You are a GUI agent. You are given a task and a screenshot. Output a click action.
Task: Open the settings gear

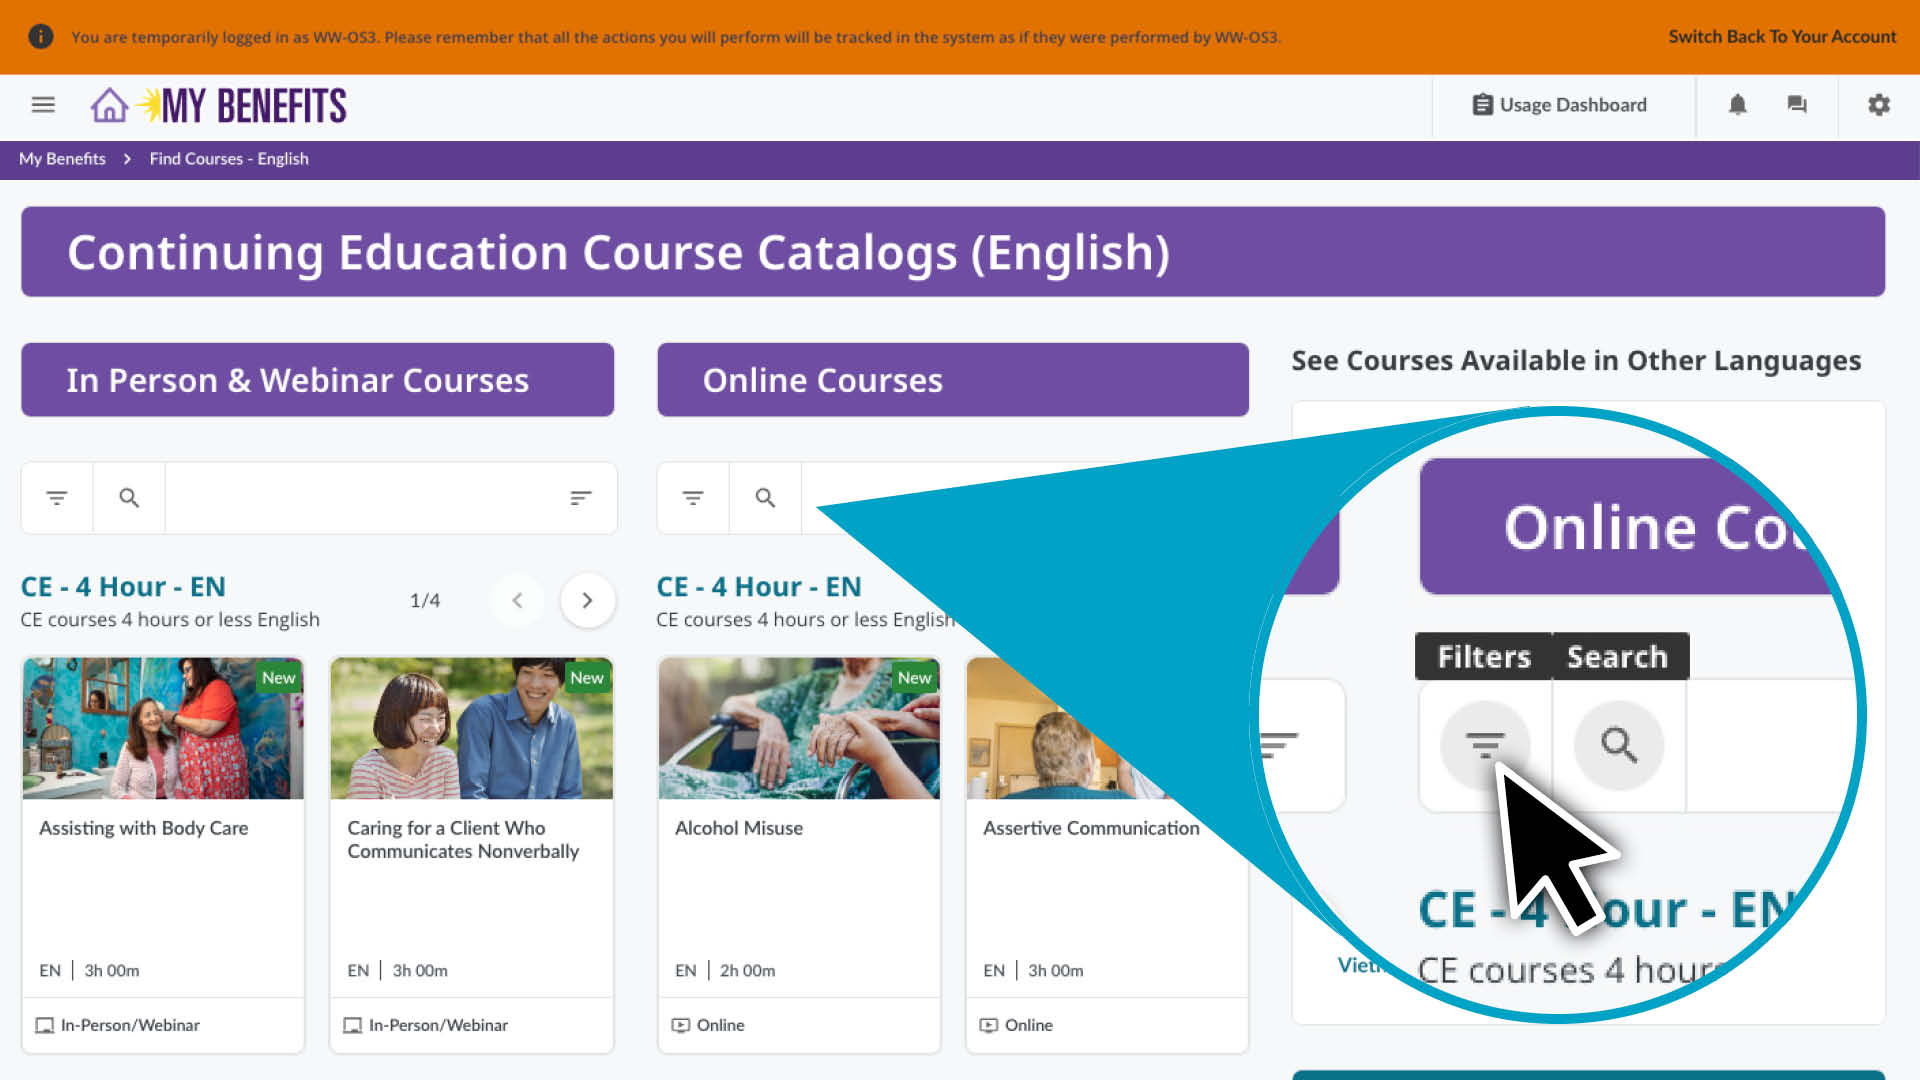point(1879,105)
